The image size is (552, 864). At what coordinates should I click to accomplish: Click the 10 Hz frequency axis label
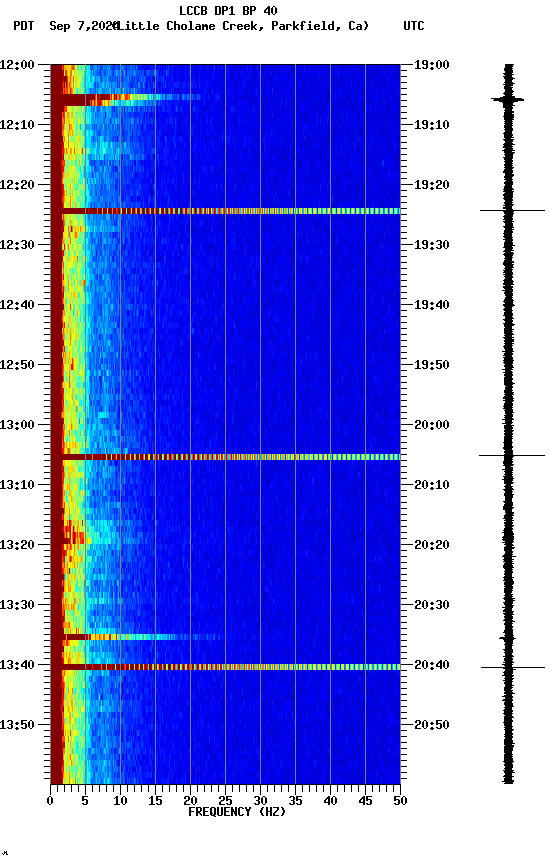[x=120, y=801]
